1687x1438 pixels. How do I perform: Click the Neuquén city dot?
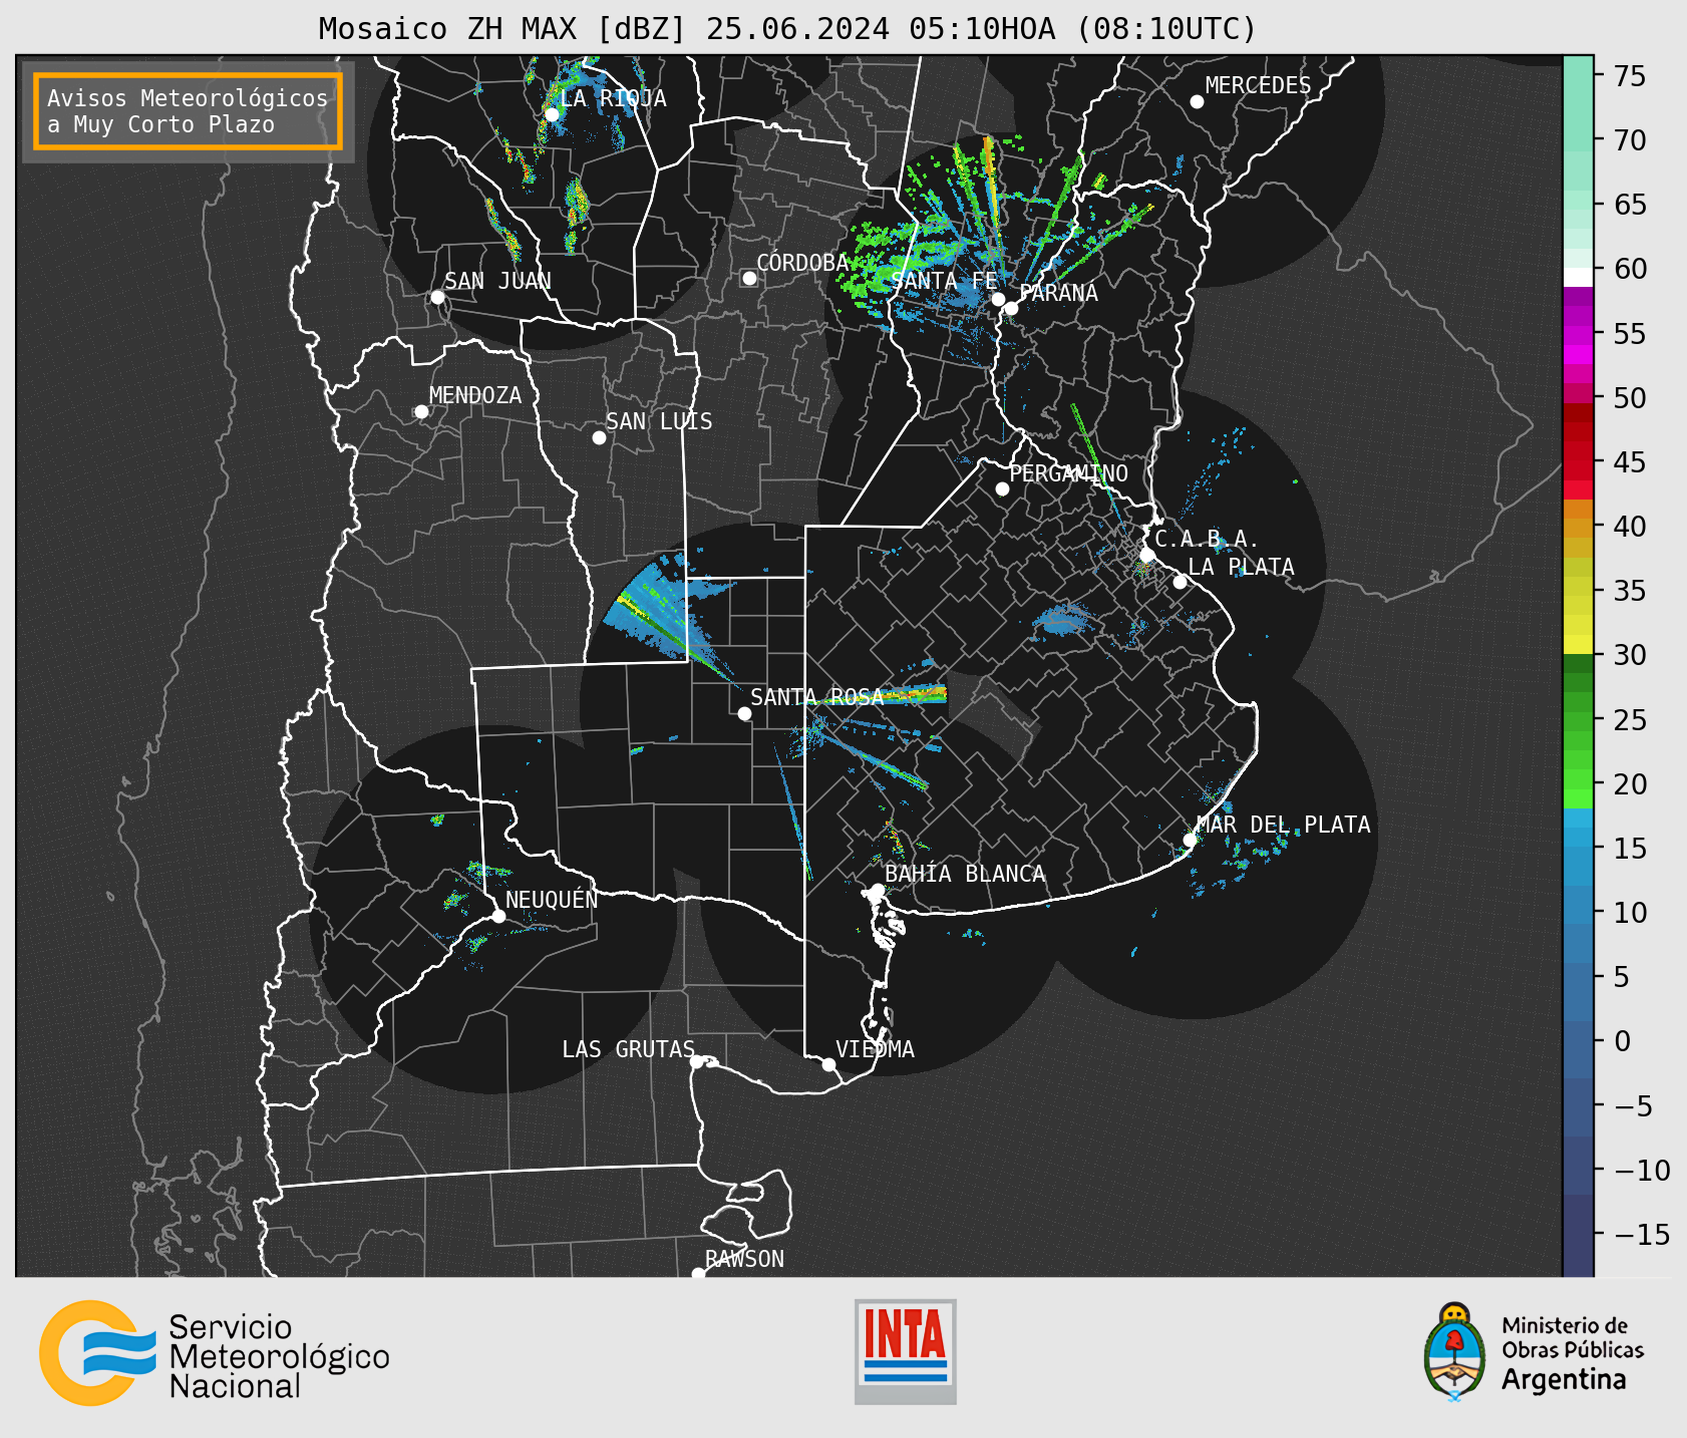[498, 916]
